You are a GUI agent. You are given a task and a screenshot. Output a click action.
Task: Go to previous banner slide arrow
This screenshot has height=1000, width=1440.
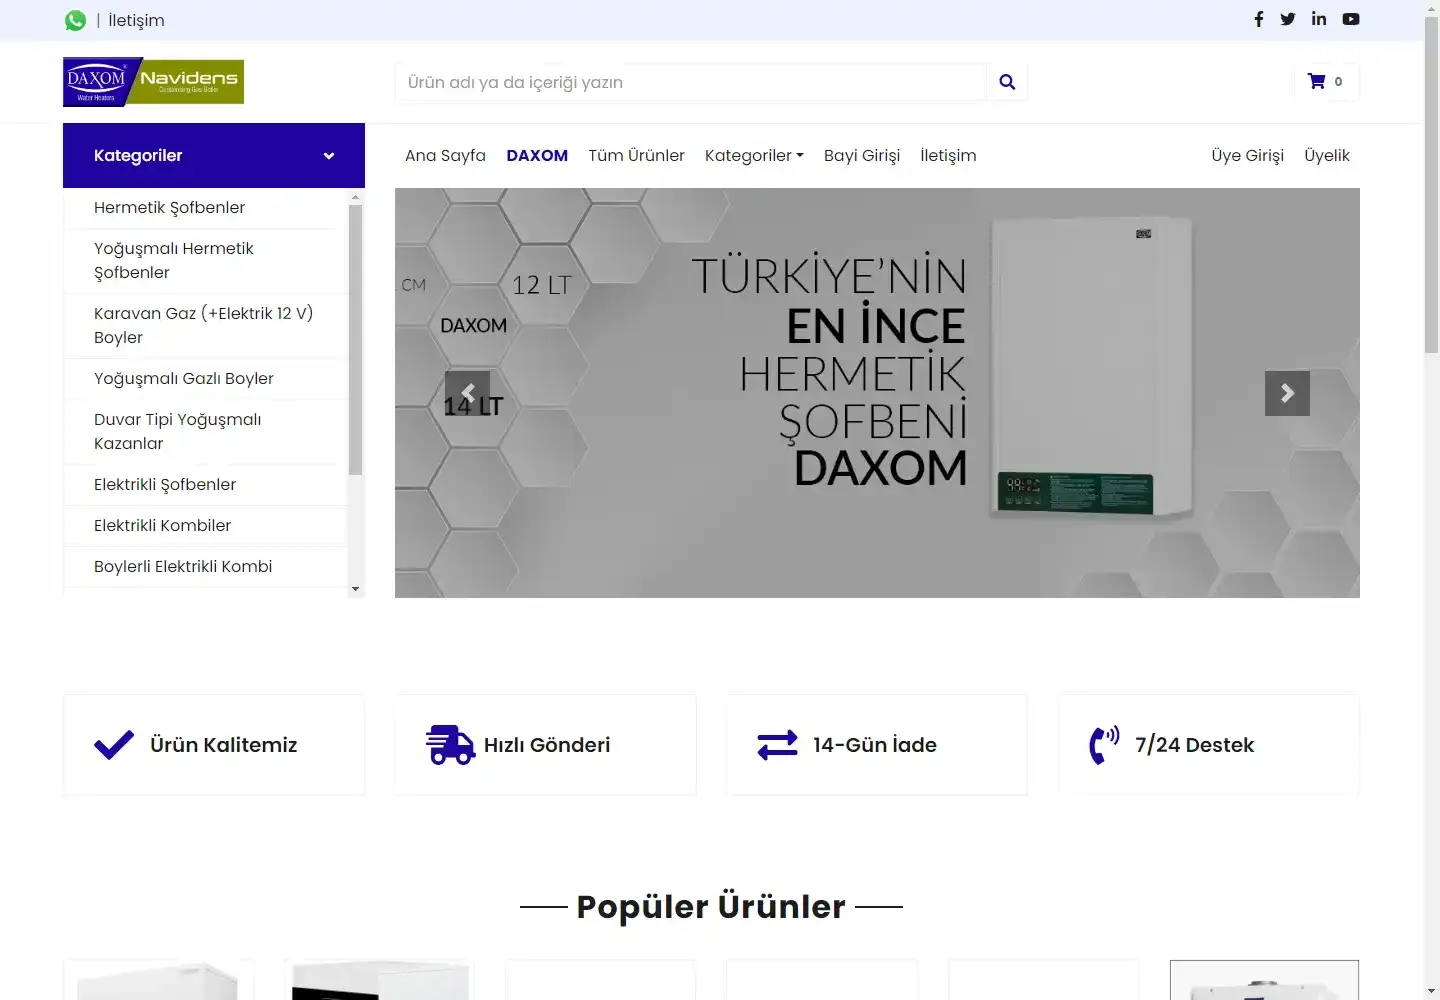pos(467,393)
